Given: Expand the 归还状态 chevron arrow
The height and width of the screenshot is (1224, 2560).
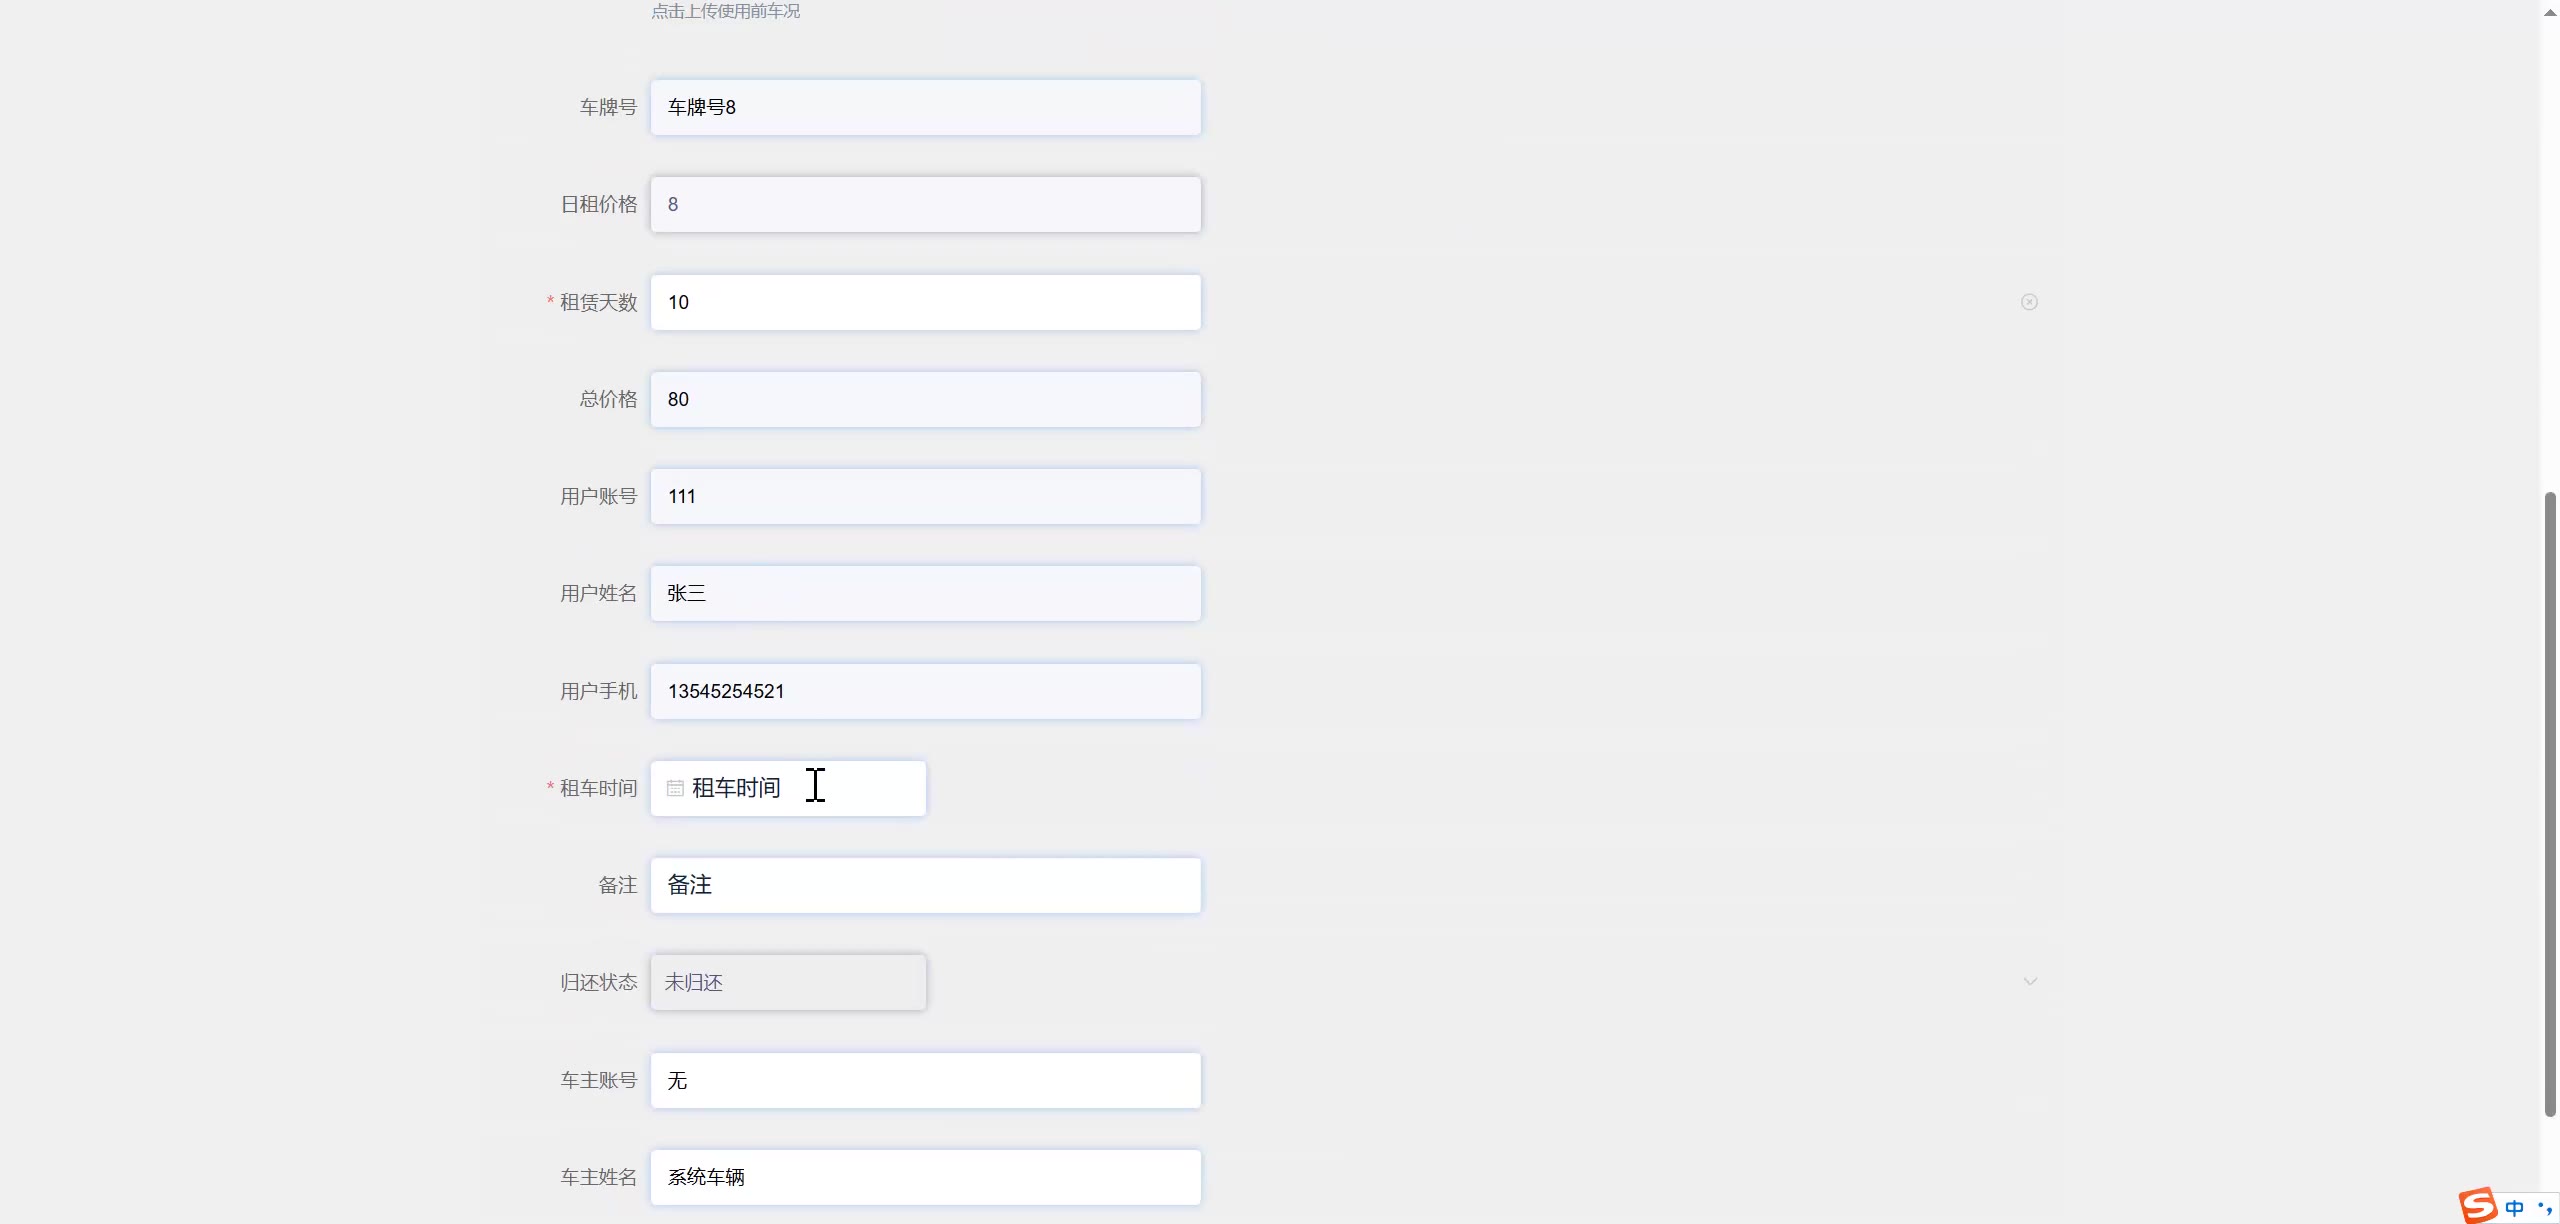Looking at the screenshot, I should tap(2030, 981).
